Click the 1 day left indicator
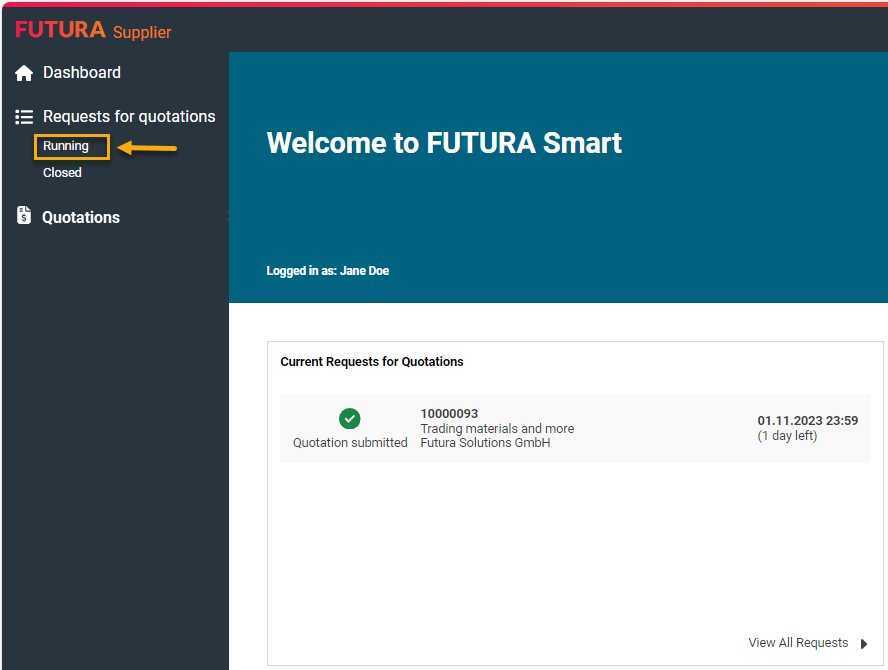888x670 pixels. click(787, 436)
